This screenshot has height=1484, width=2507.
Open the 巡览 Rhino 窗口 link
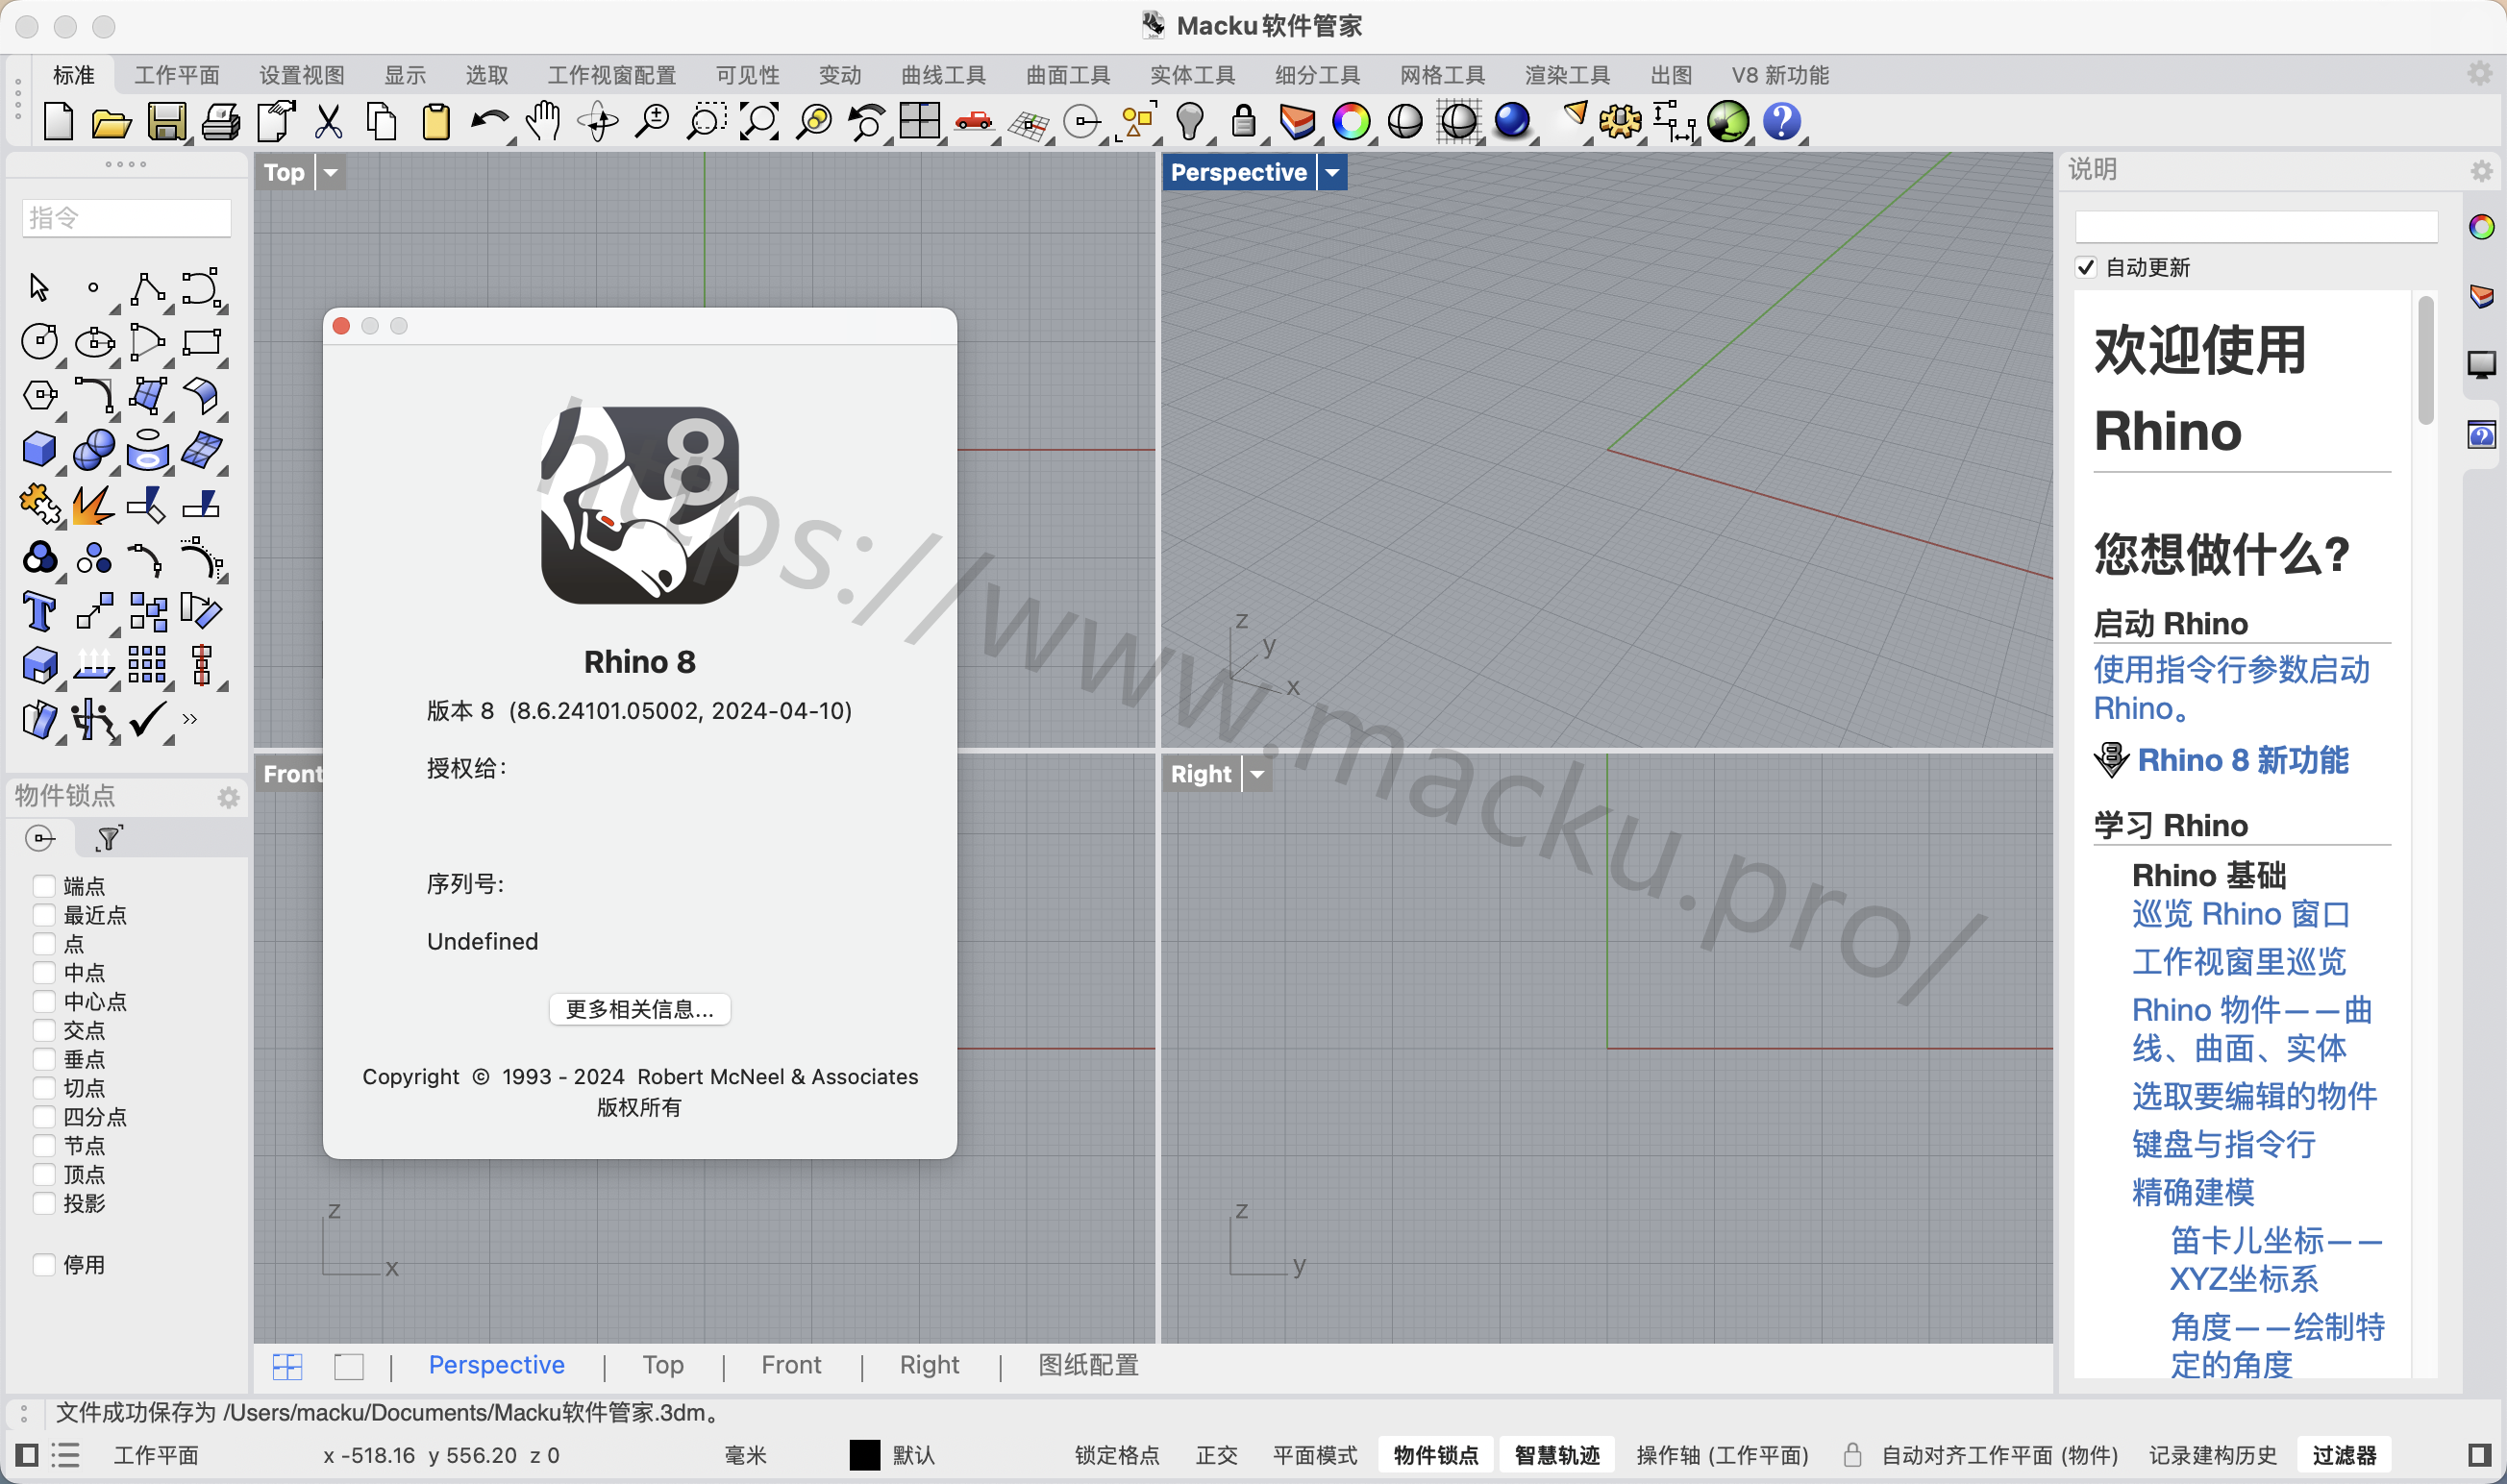pyautogui.click(x=2241, y=914)
